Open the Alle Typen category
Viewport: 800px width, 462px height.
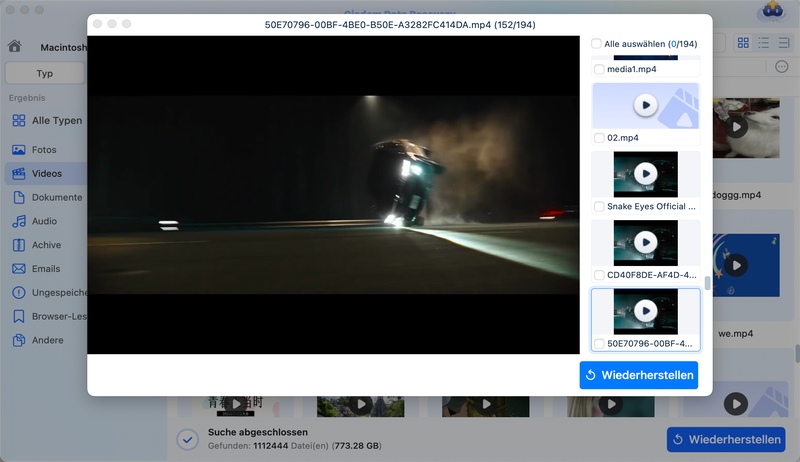pos(47,120)
